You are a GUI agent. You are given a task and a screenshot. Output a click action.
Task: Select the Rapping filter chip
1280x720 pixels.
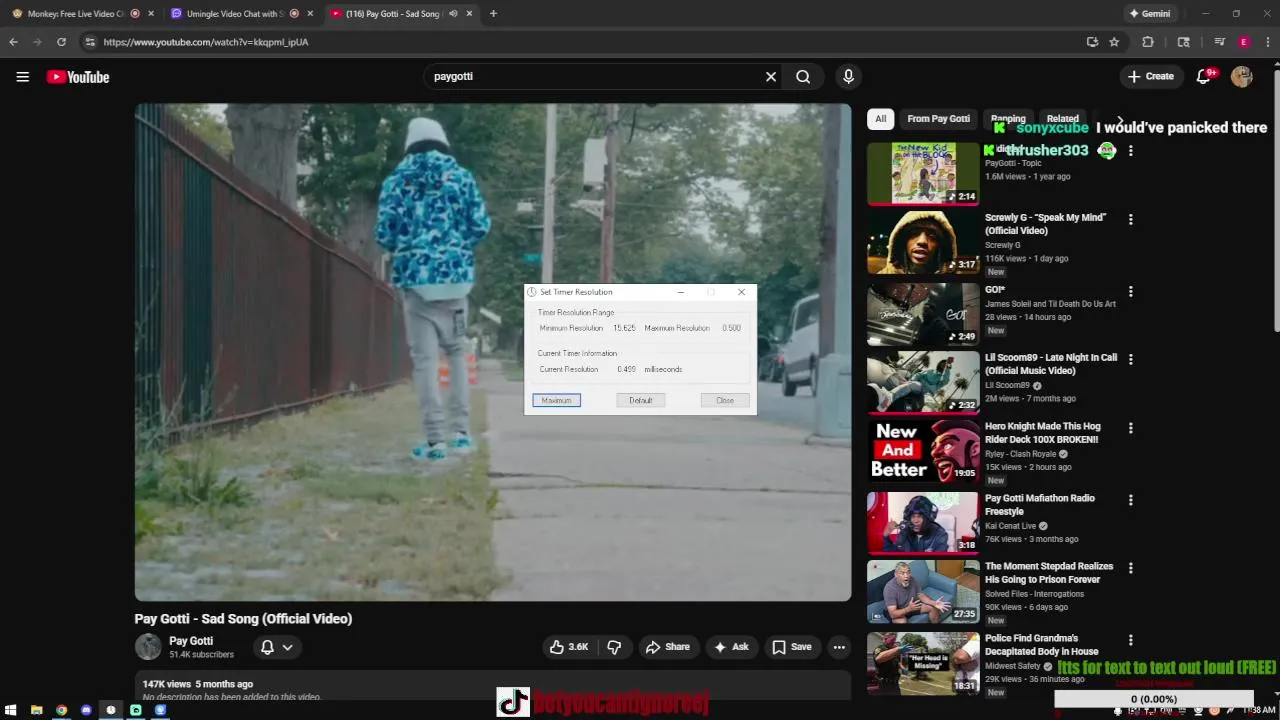1008,119
